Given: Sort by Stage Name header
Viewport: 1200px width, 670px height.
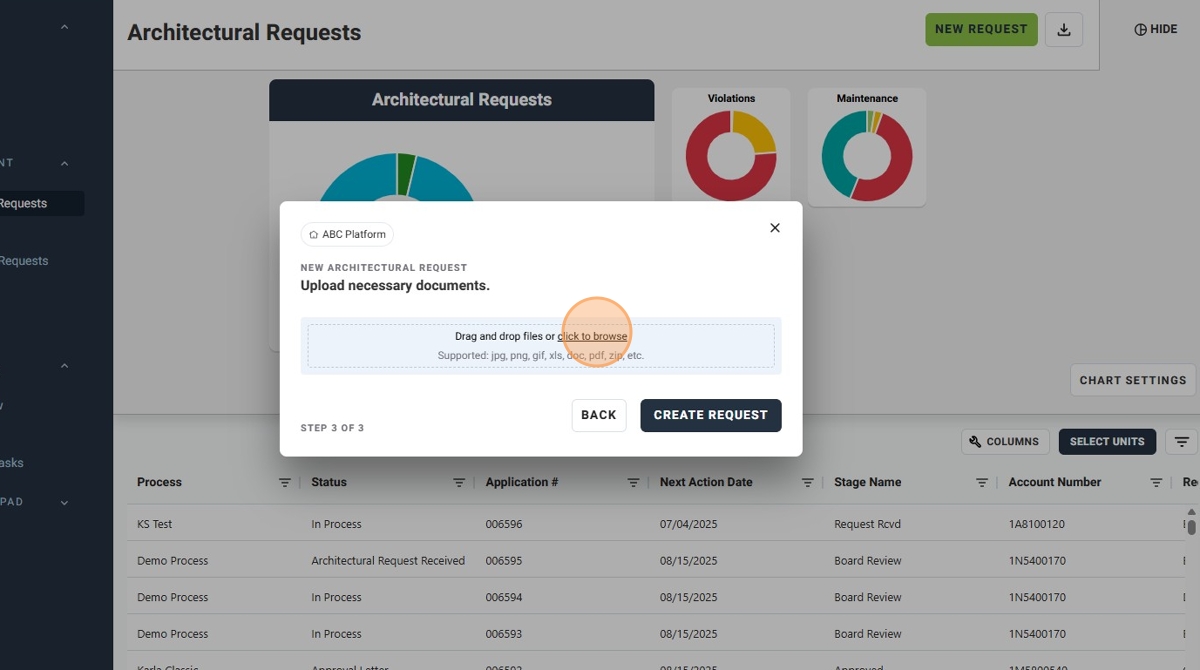Looking at the screenshot, I should [x=868, y=482].
